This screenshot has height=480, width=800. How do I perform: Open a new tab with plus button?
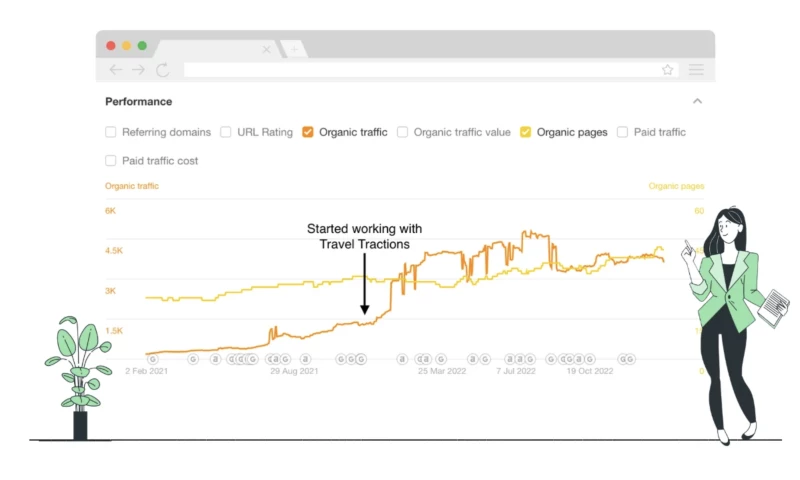point(292,49)
